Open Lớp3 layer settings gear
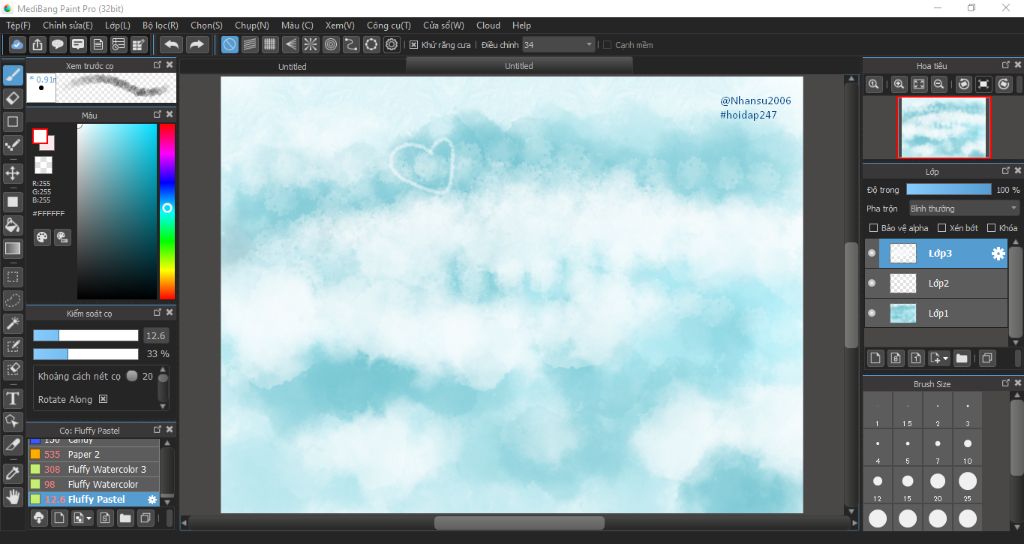Screen dimensions: 1024x544 click(x=998, y=253)
